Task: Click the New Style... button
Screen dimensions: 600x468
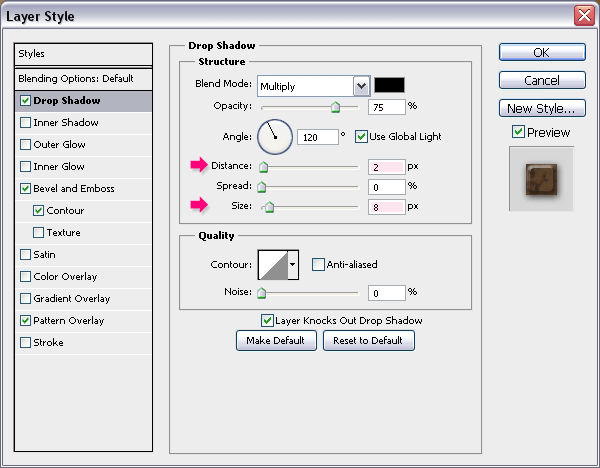Action: [x=542, y=109]
